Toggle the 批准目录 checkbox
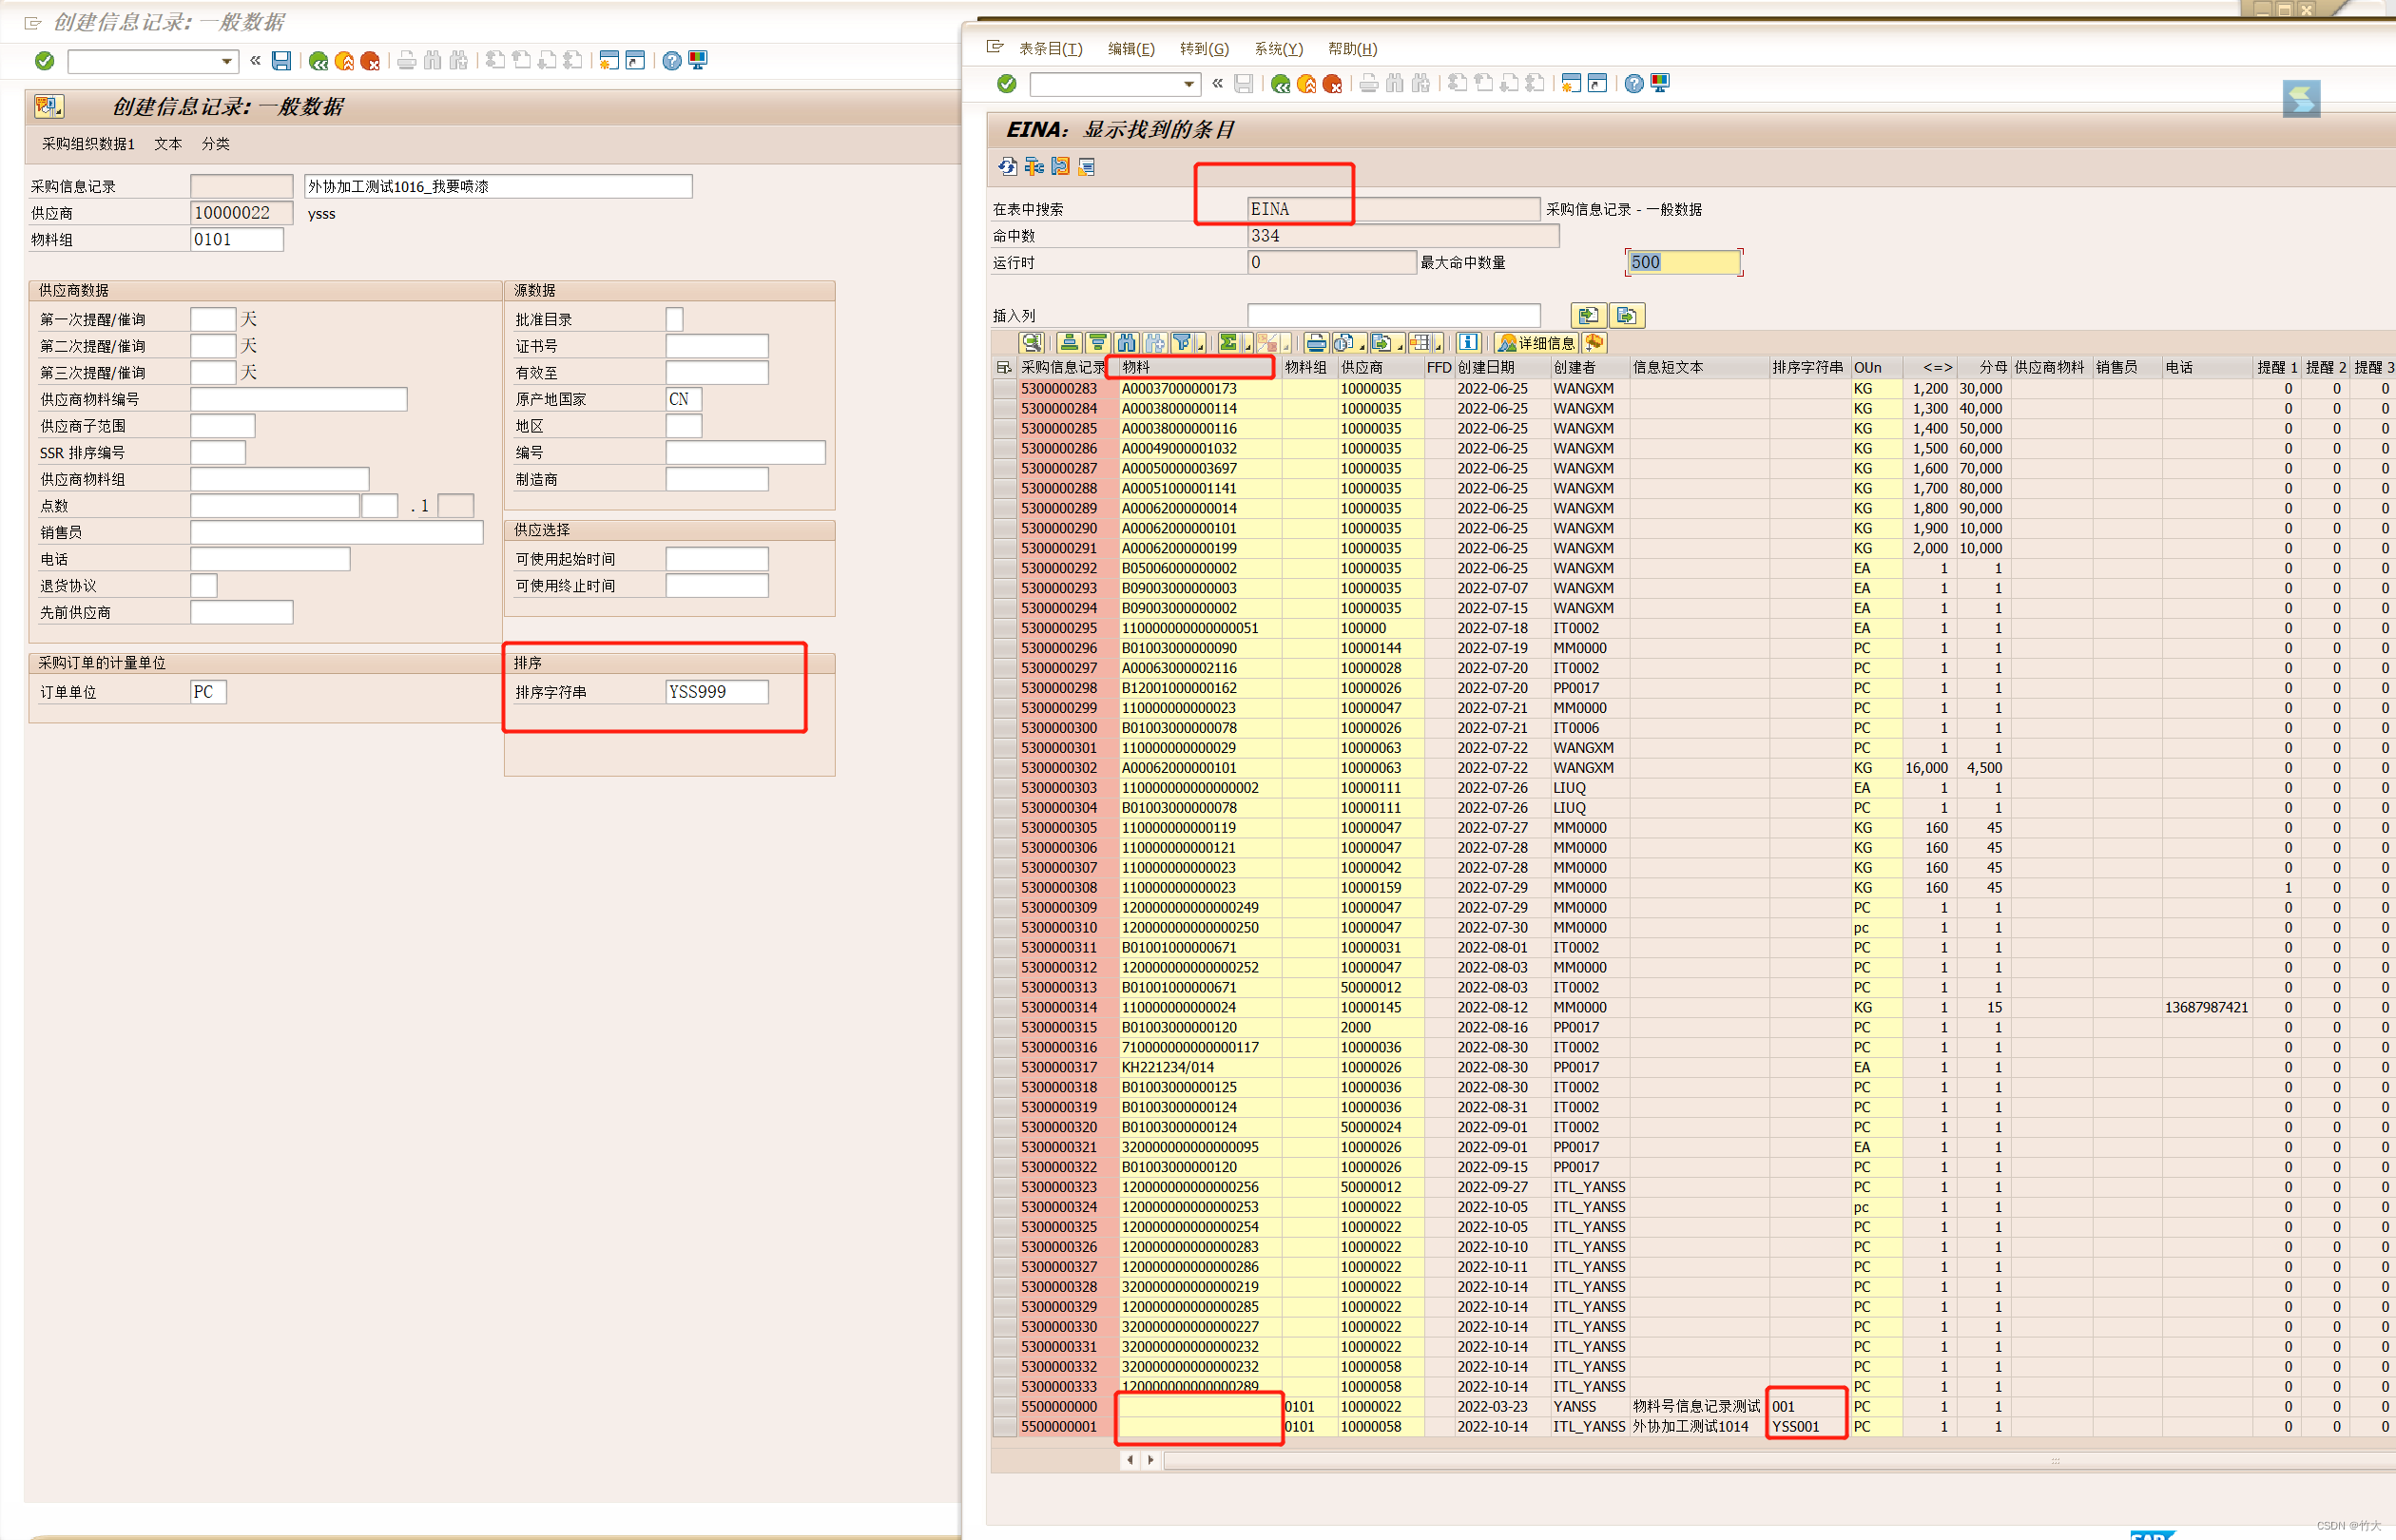The image size is (2396, 1540). pos(675,320)
